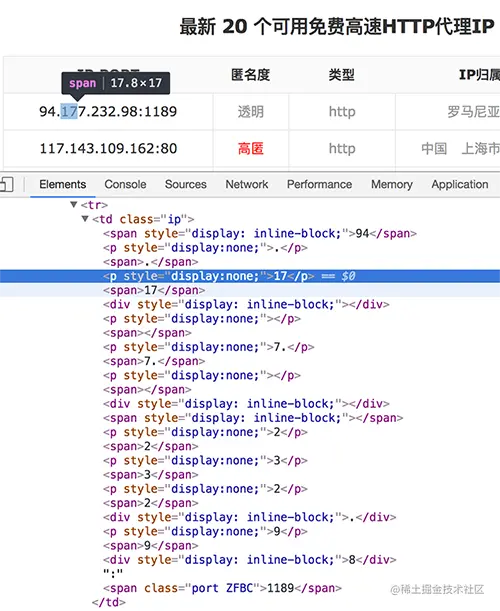
Task: Select the hidden p containing only a dot
Action: [x=205, y=248]
